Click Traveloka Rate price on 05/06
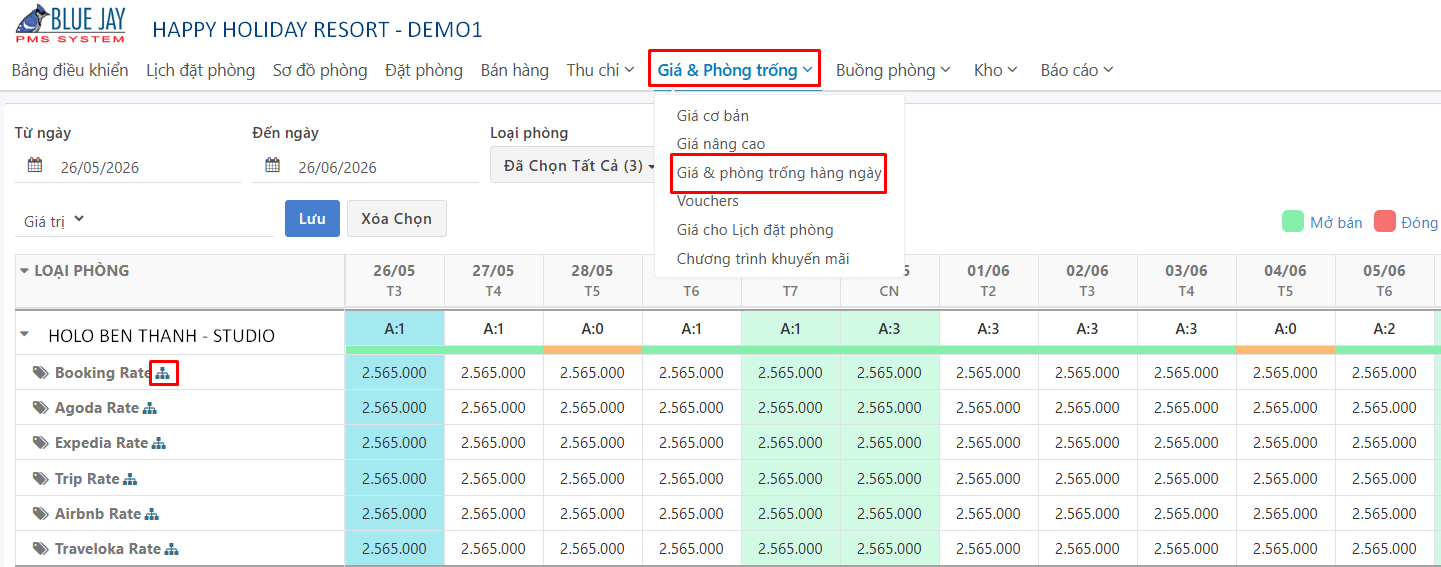Screen dimensions: 1441x567 [1384, 549]
